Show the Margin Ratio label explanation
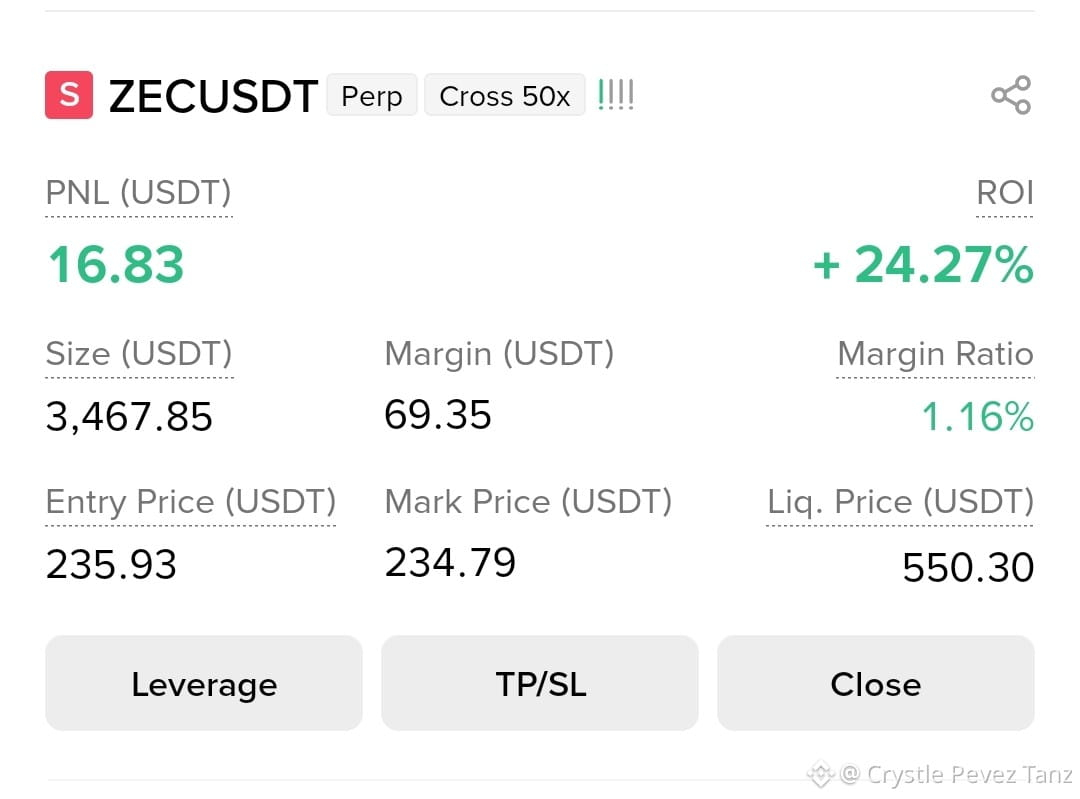 click(935, 354)
